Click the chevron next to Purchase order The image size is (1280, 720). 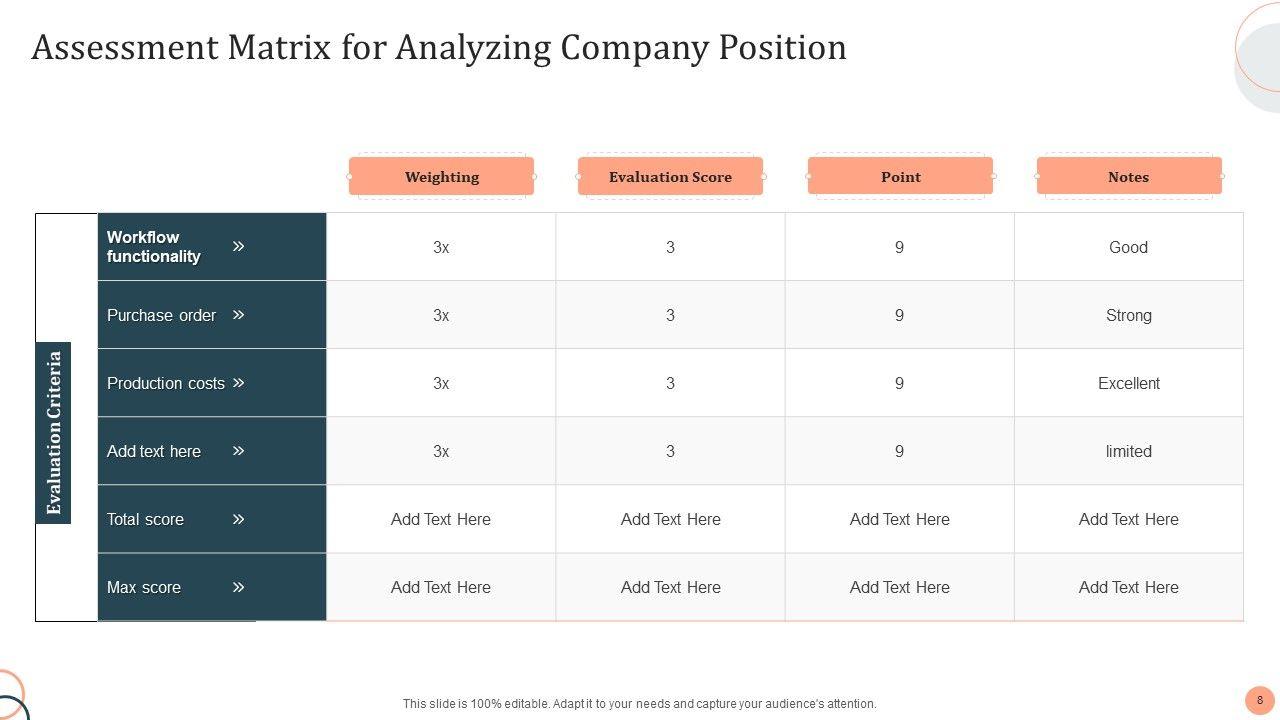click(x=238, y=315)
